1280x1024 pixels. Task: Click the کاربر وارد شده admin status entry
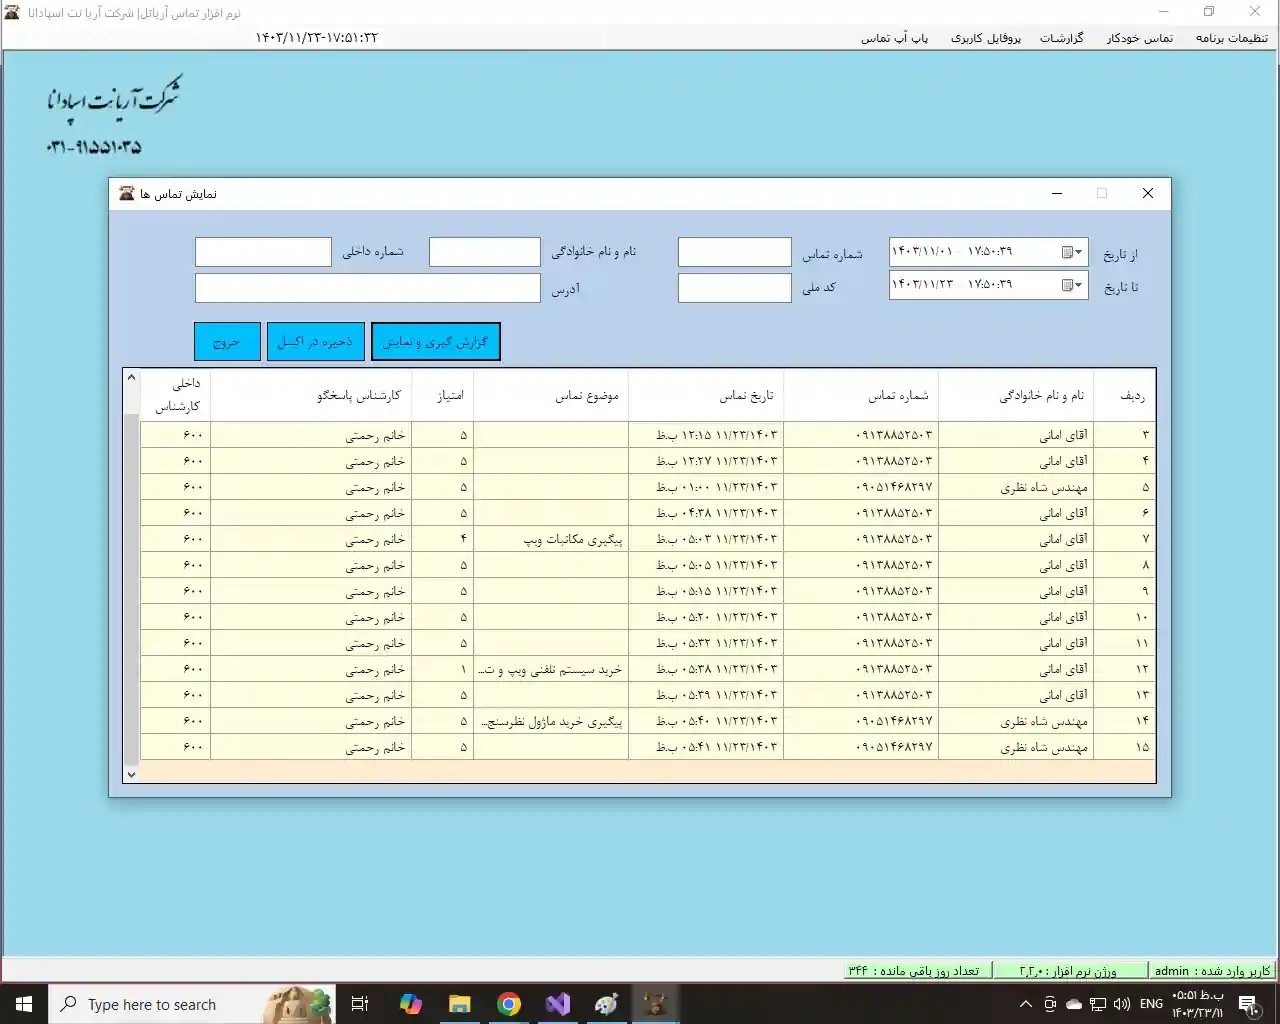tap(1212, 971)
